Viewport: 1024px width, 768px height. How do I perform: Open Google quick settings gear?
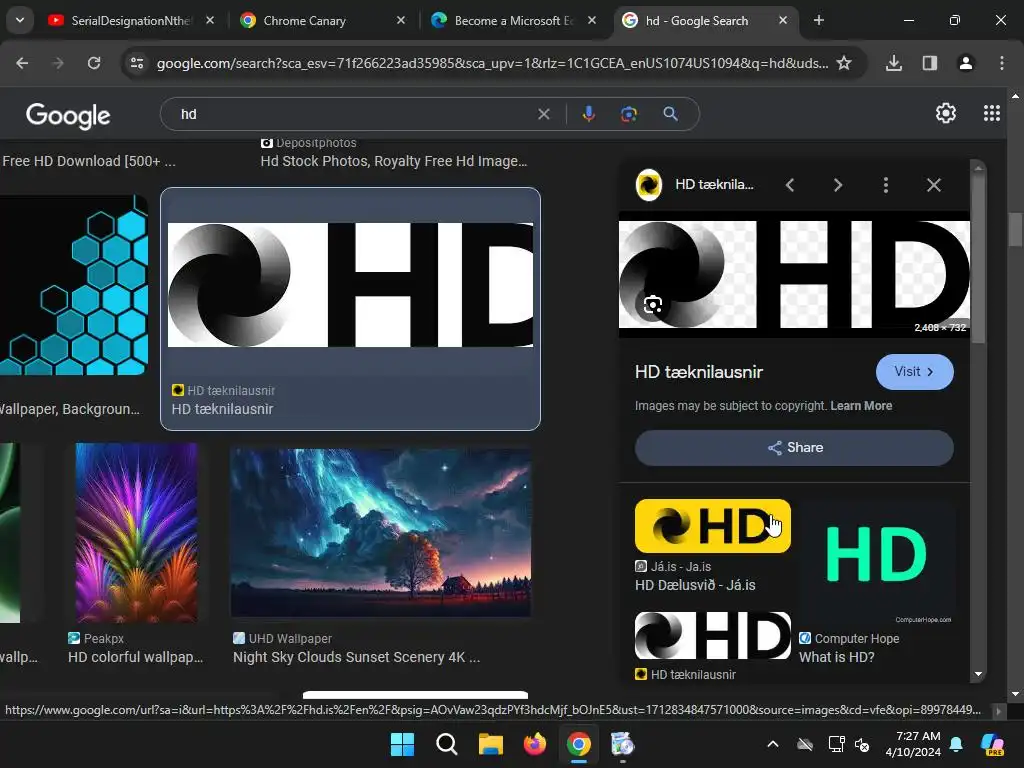(x=946, y=113)
